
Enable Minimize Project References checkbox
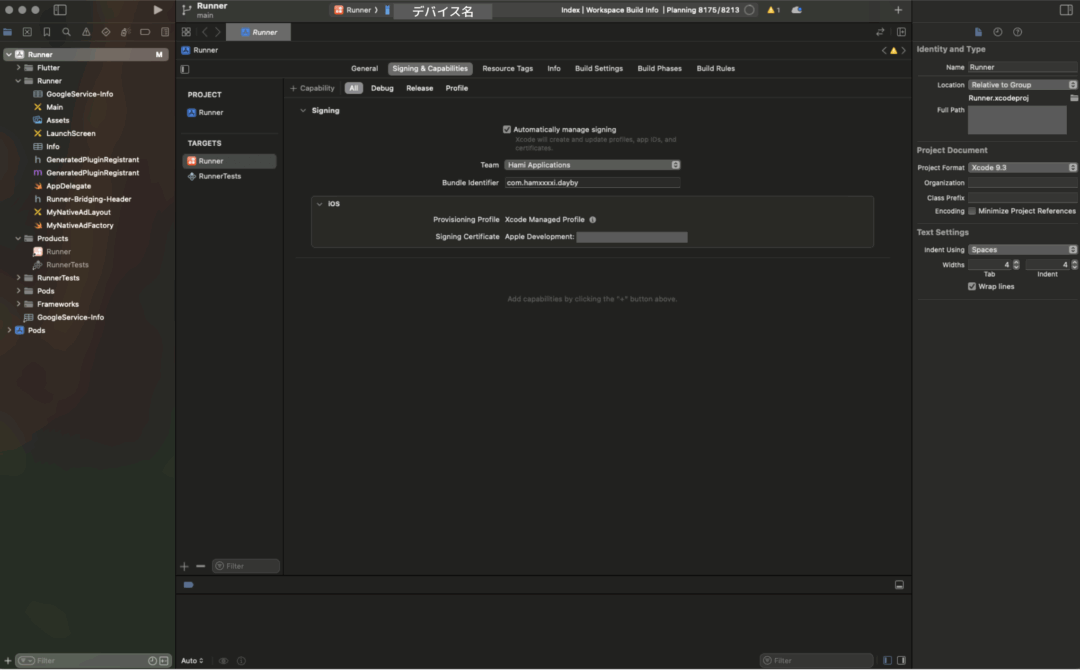972,211
